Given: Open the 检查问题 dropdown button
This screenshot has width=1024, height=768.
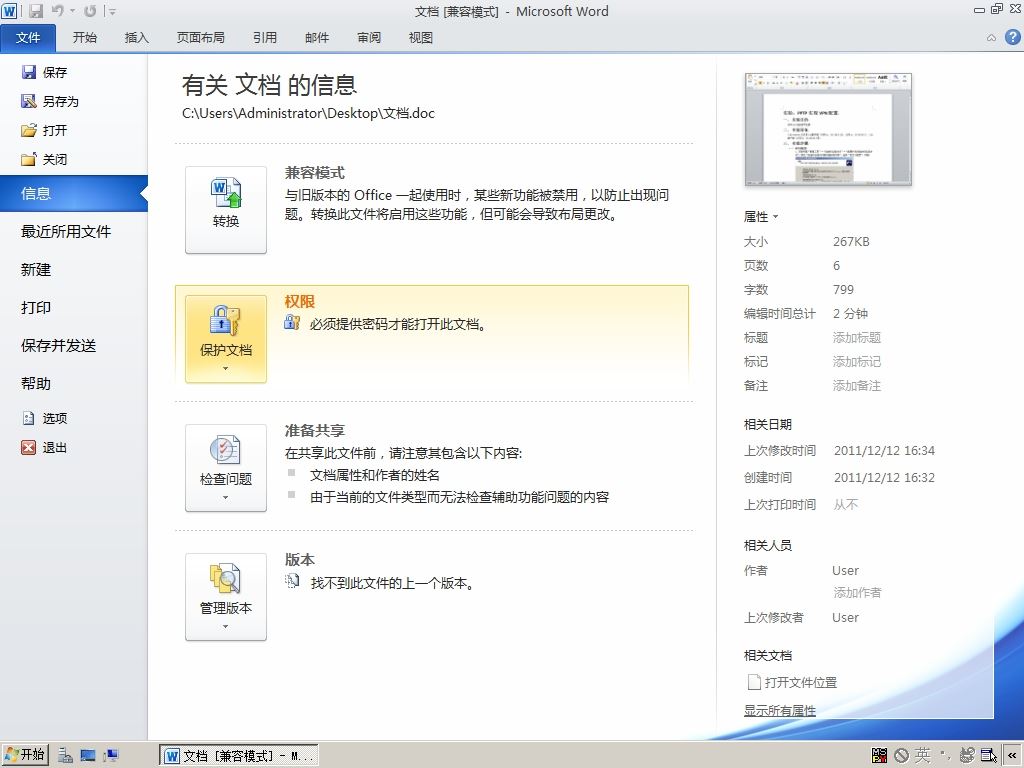Looking at the screenshot, I should tap(226, 468).
